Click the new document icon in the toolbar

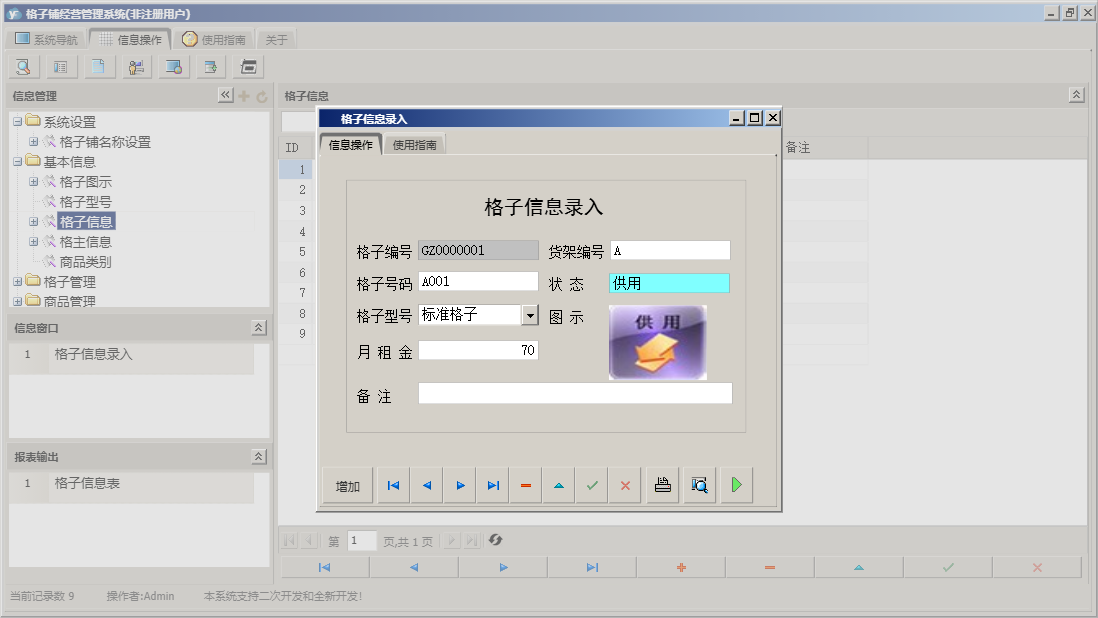[x=97, y=66]
